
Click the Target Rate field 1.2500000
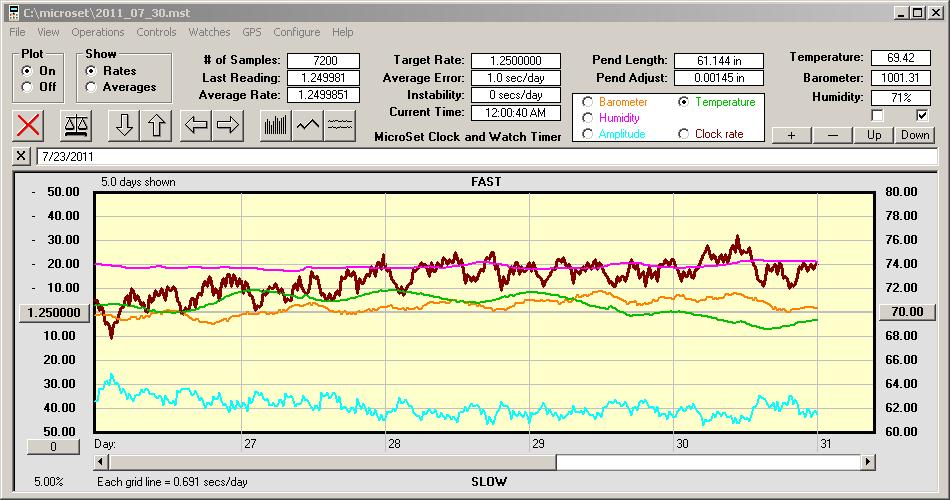(x=516, y=61)
